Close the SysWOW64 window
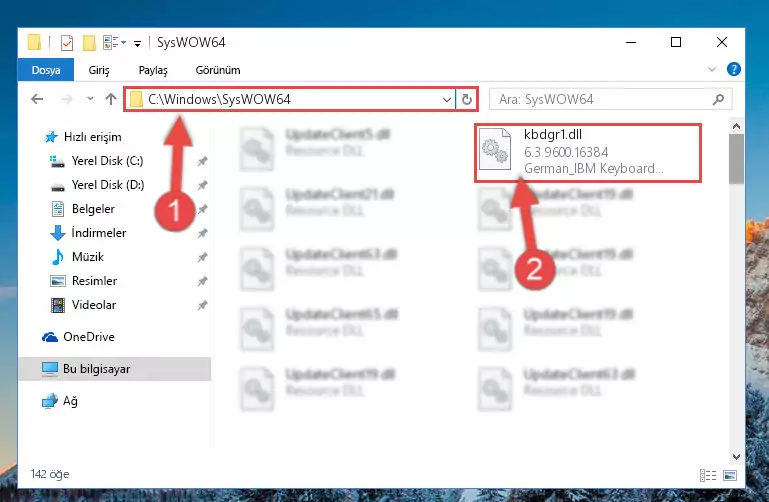 click(x=721, y=43)
